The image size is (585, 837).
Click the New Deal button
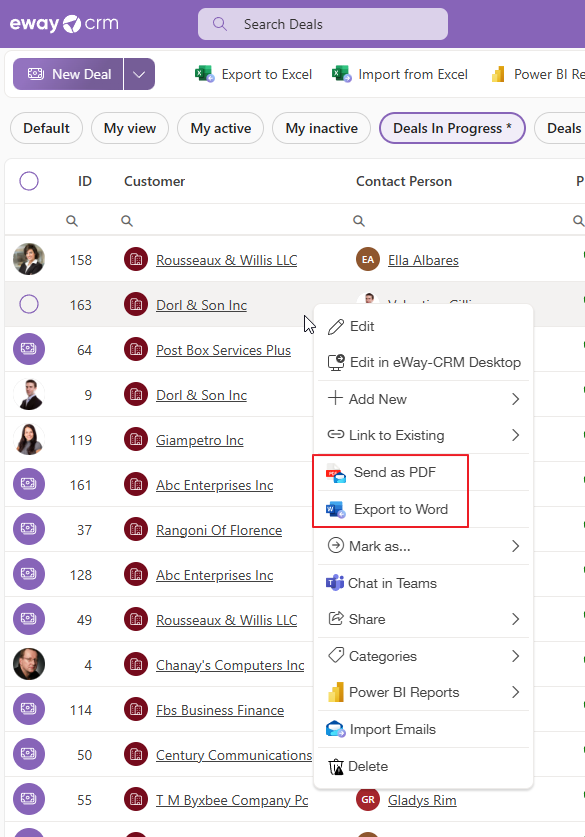coord(68,74)
